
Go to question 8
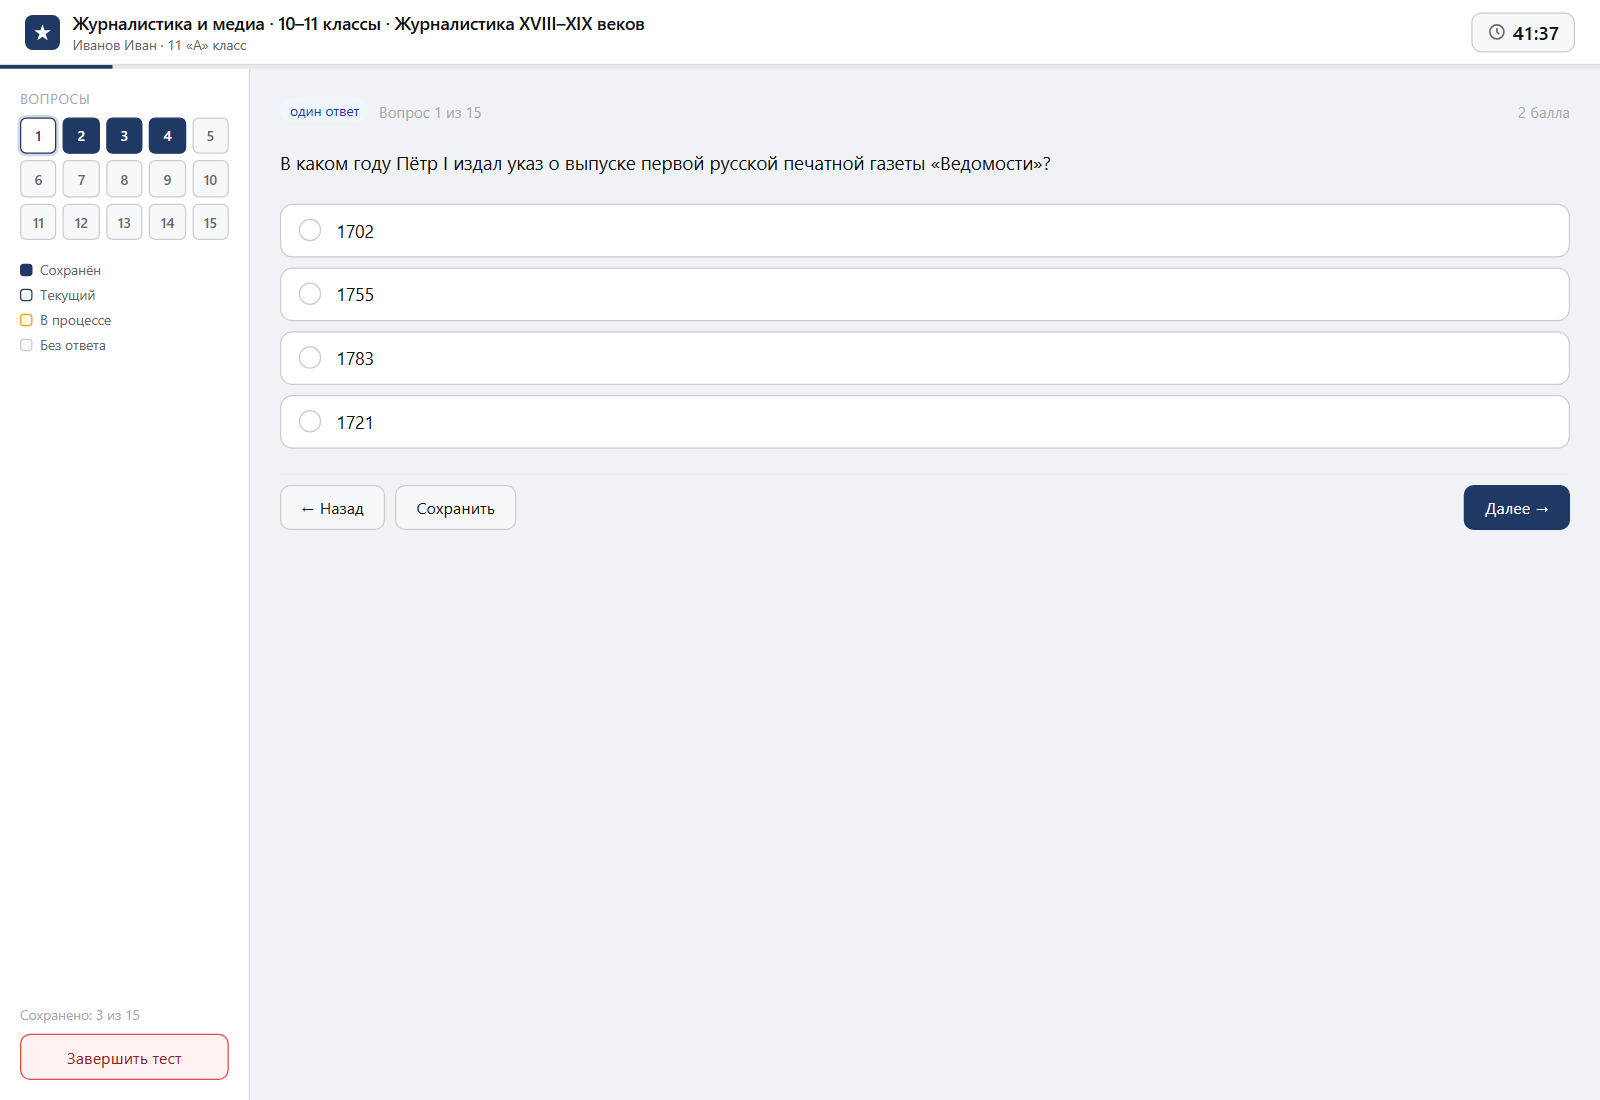click(x=124, y=180)
